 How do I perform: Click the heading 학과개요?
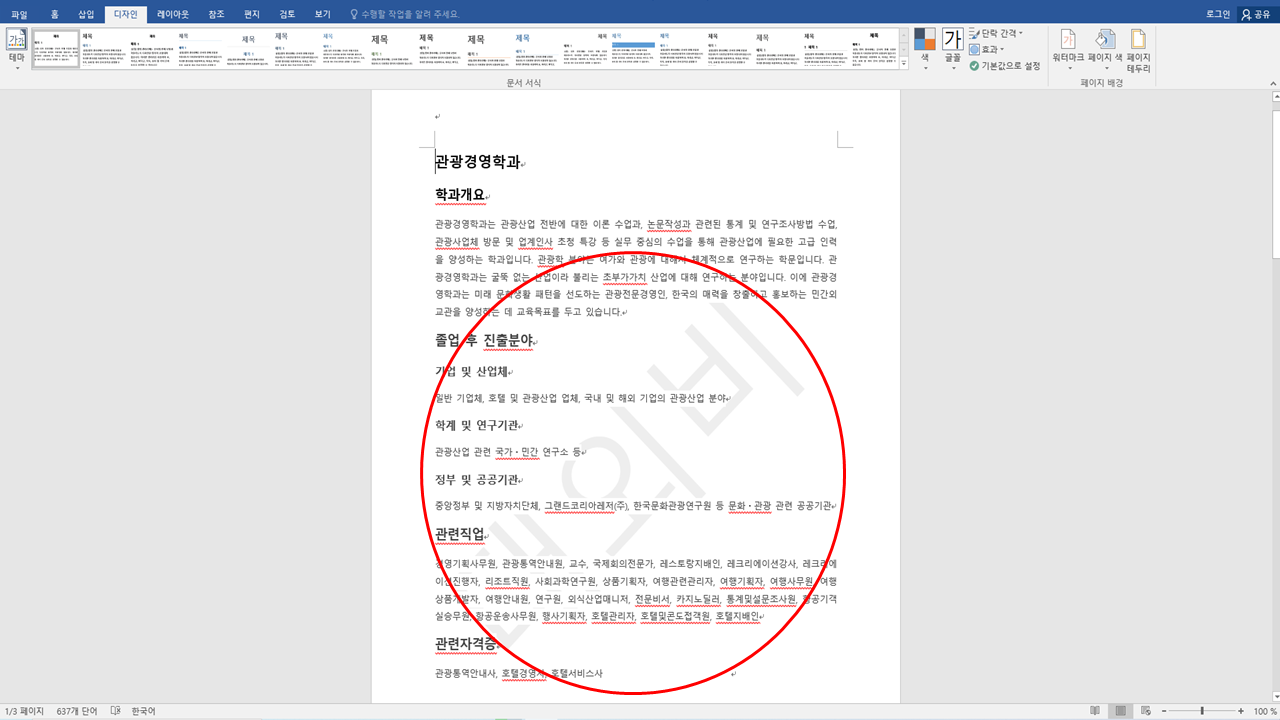[460, 194]
